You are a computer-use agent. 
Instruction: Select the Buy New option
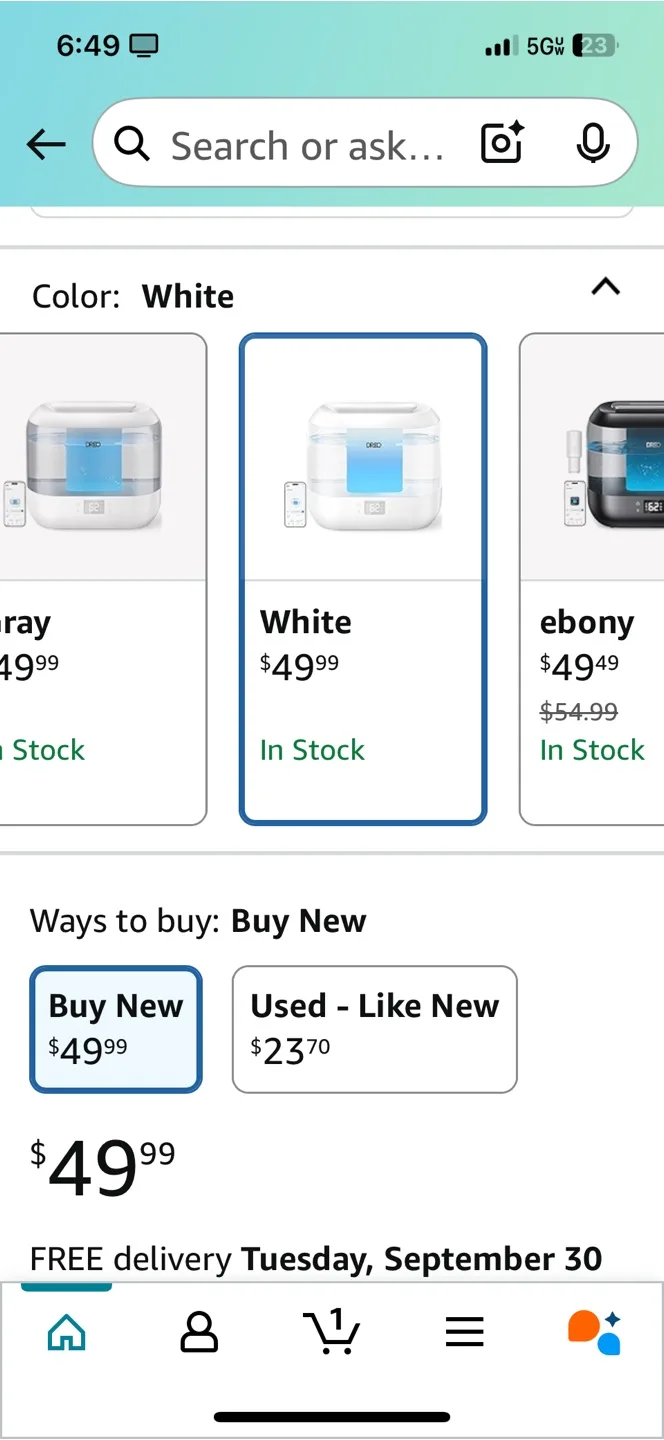tap(116, 1029)
